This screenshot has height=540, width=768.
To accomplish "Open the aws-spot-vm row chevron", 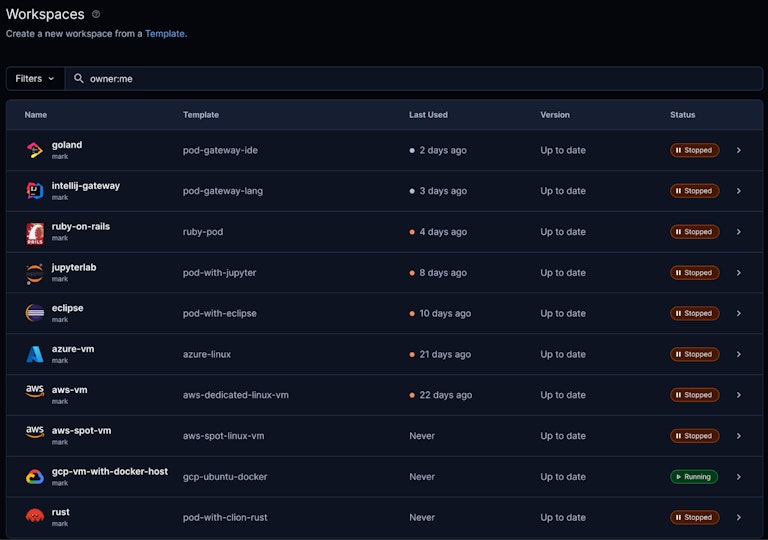I will [x=739, y=436].
